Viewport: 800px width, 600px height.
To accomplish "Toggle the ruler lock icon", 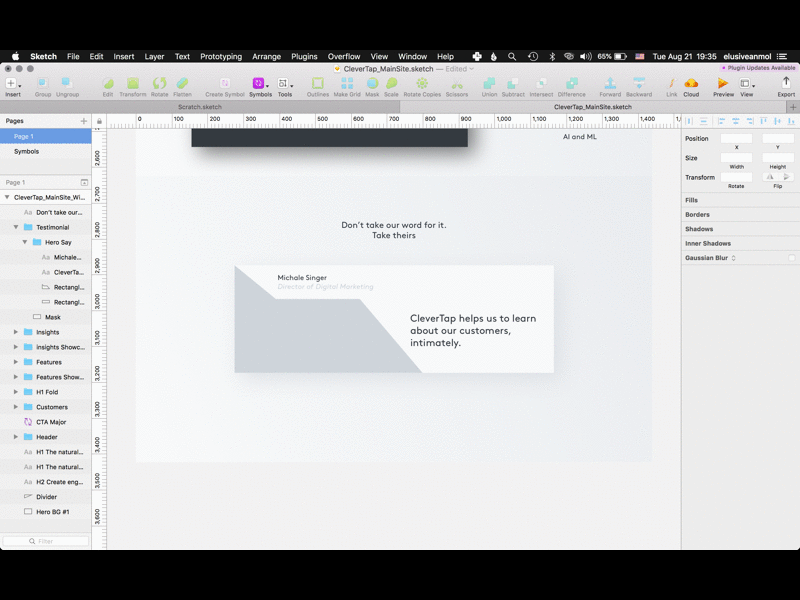I will coord(99,121).
